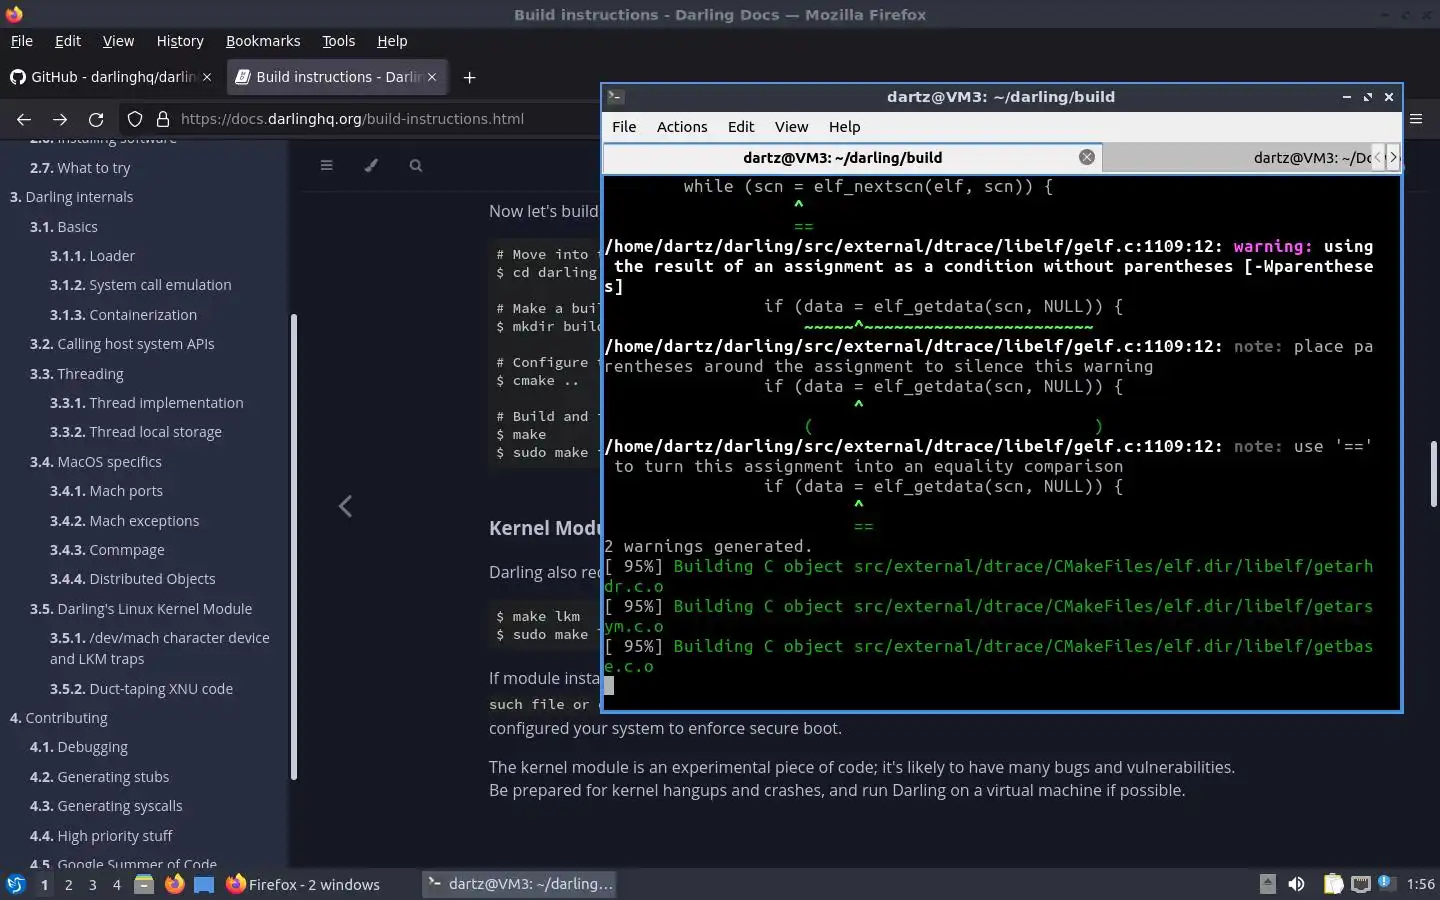Show site security padlock info
The image size is (1440, 900).
[163, 119]
